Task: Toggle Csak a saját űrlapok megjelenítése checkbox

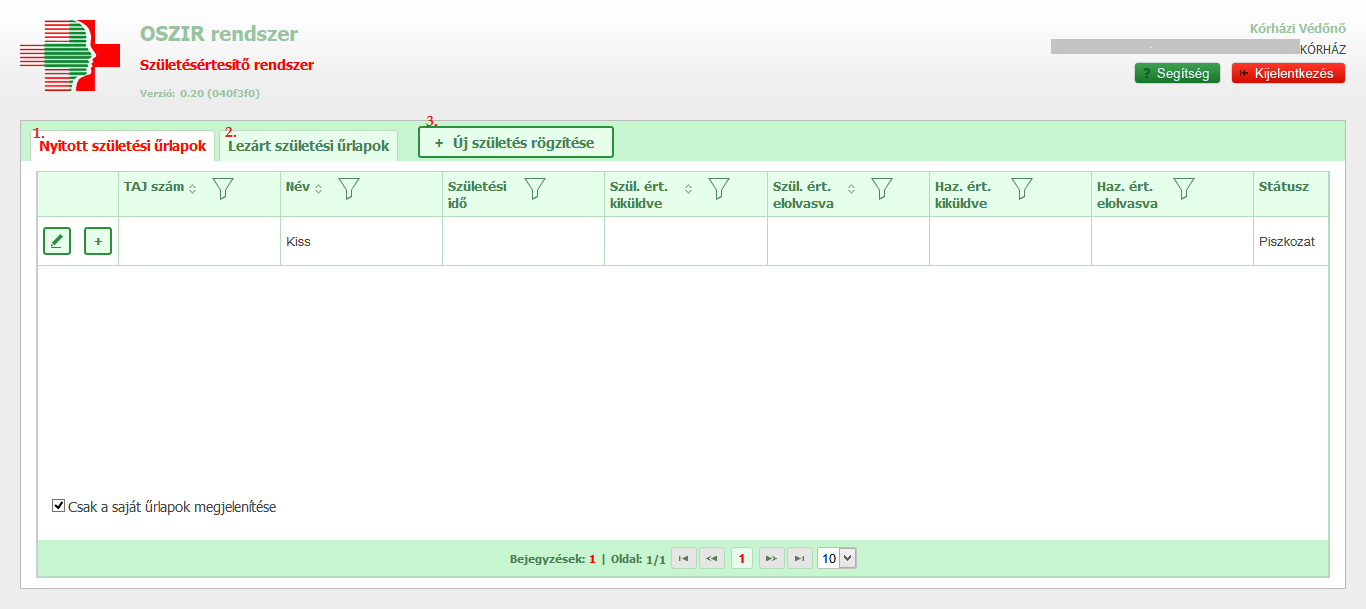Action: 58,506
